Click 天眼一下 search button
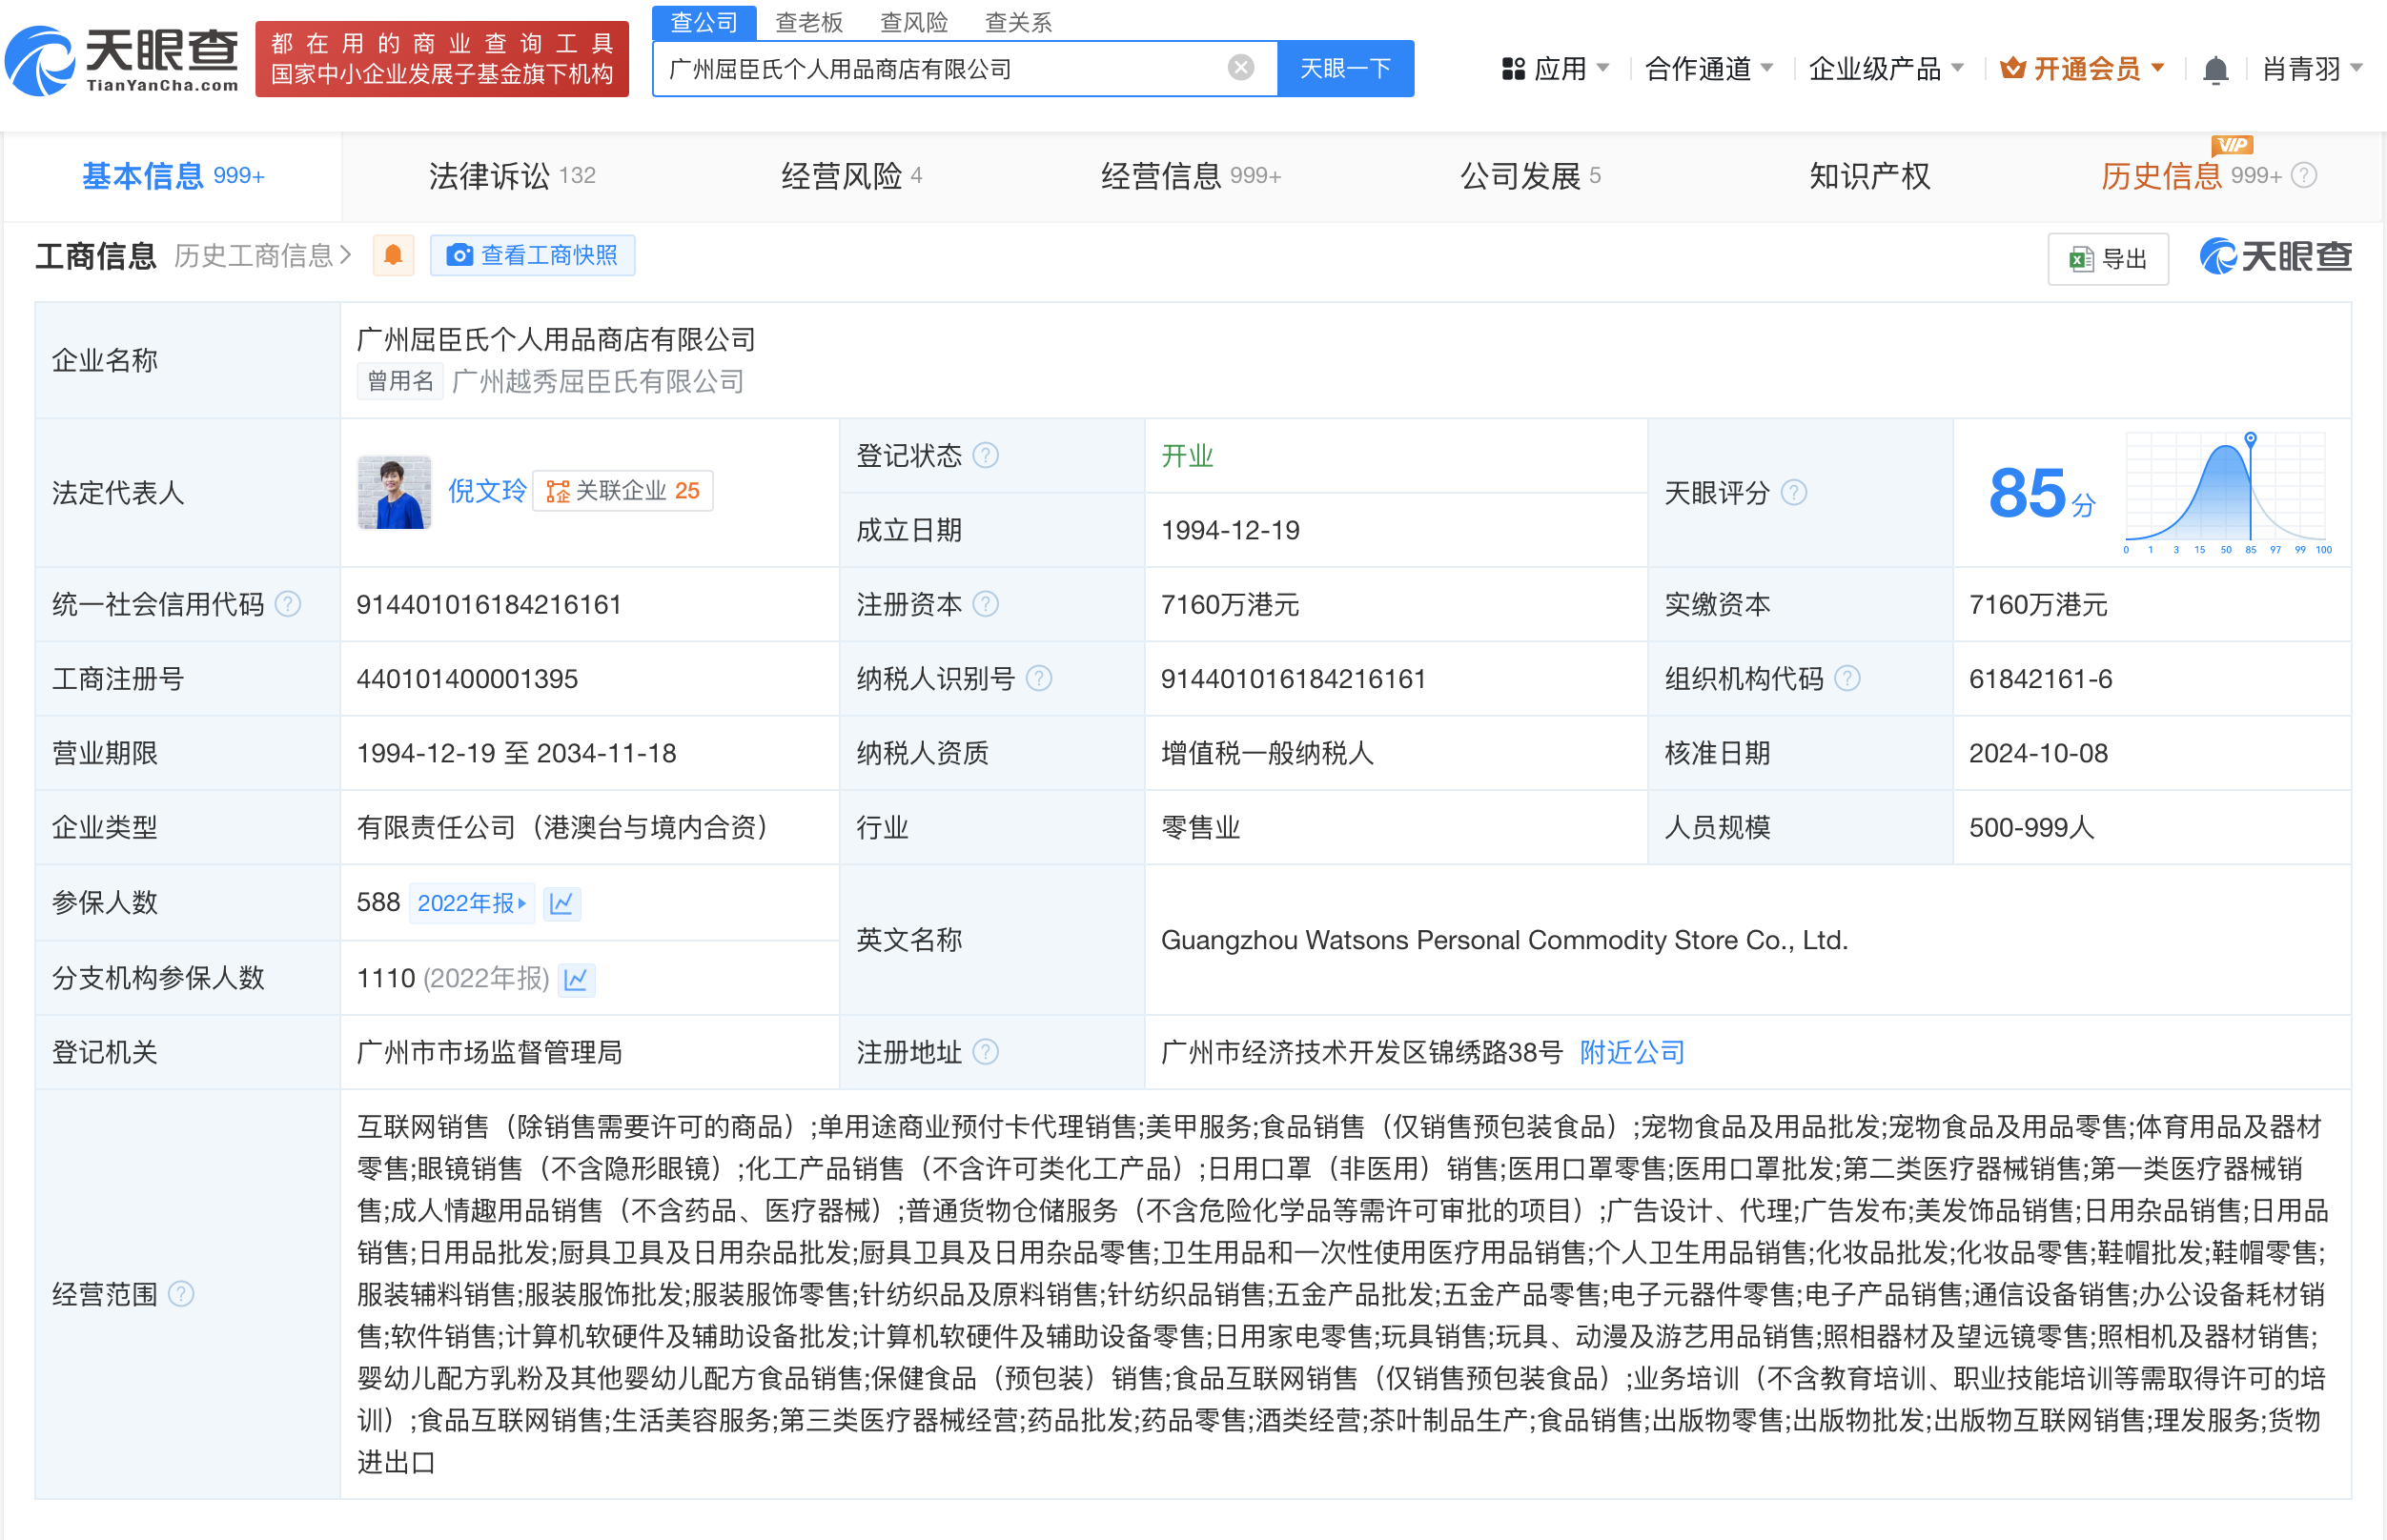Image resolution: width=2387 pixels, height=1540 pixels. [1345, 69]
